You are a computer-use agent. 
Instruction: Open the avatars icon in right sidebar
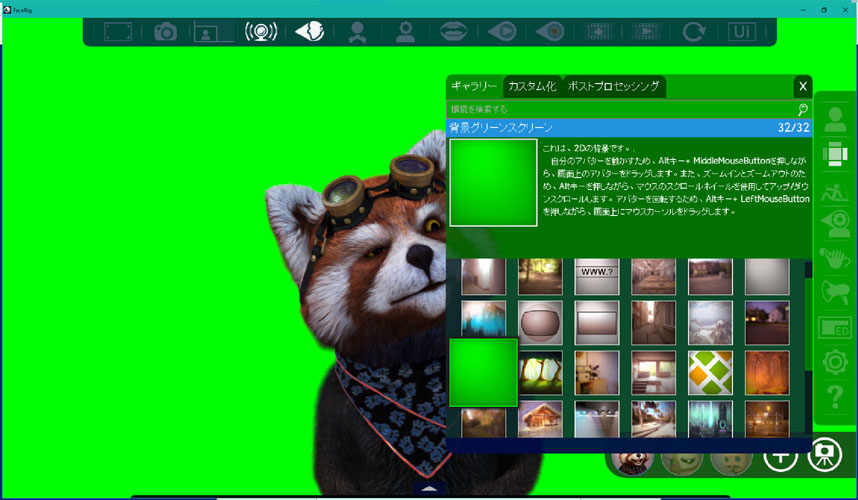(x=835, y=120)
